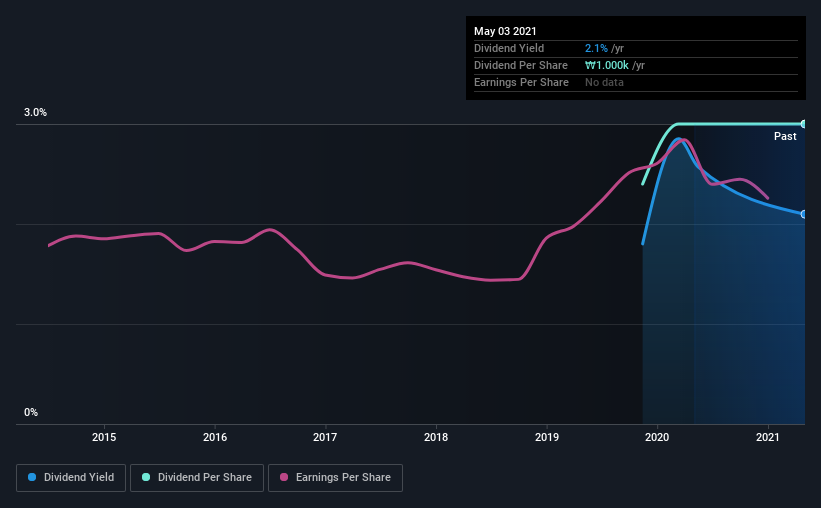Select the 2021 label on the x-axis
Image resolution: width=821 pixels, height=508 pixels.
point(768,437)
